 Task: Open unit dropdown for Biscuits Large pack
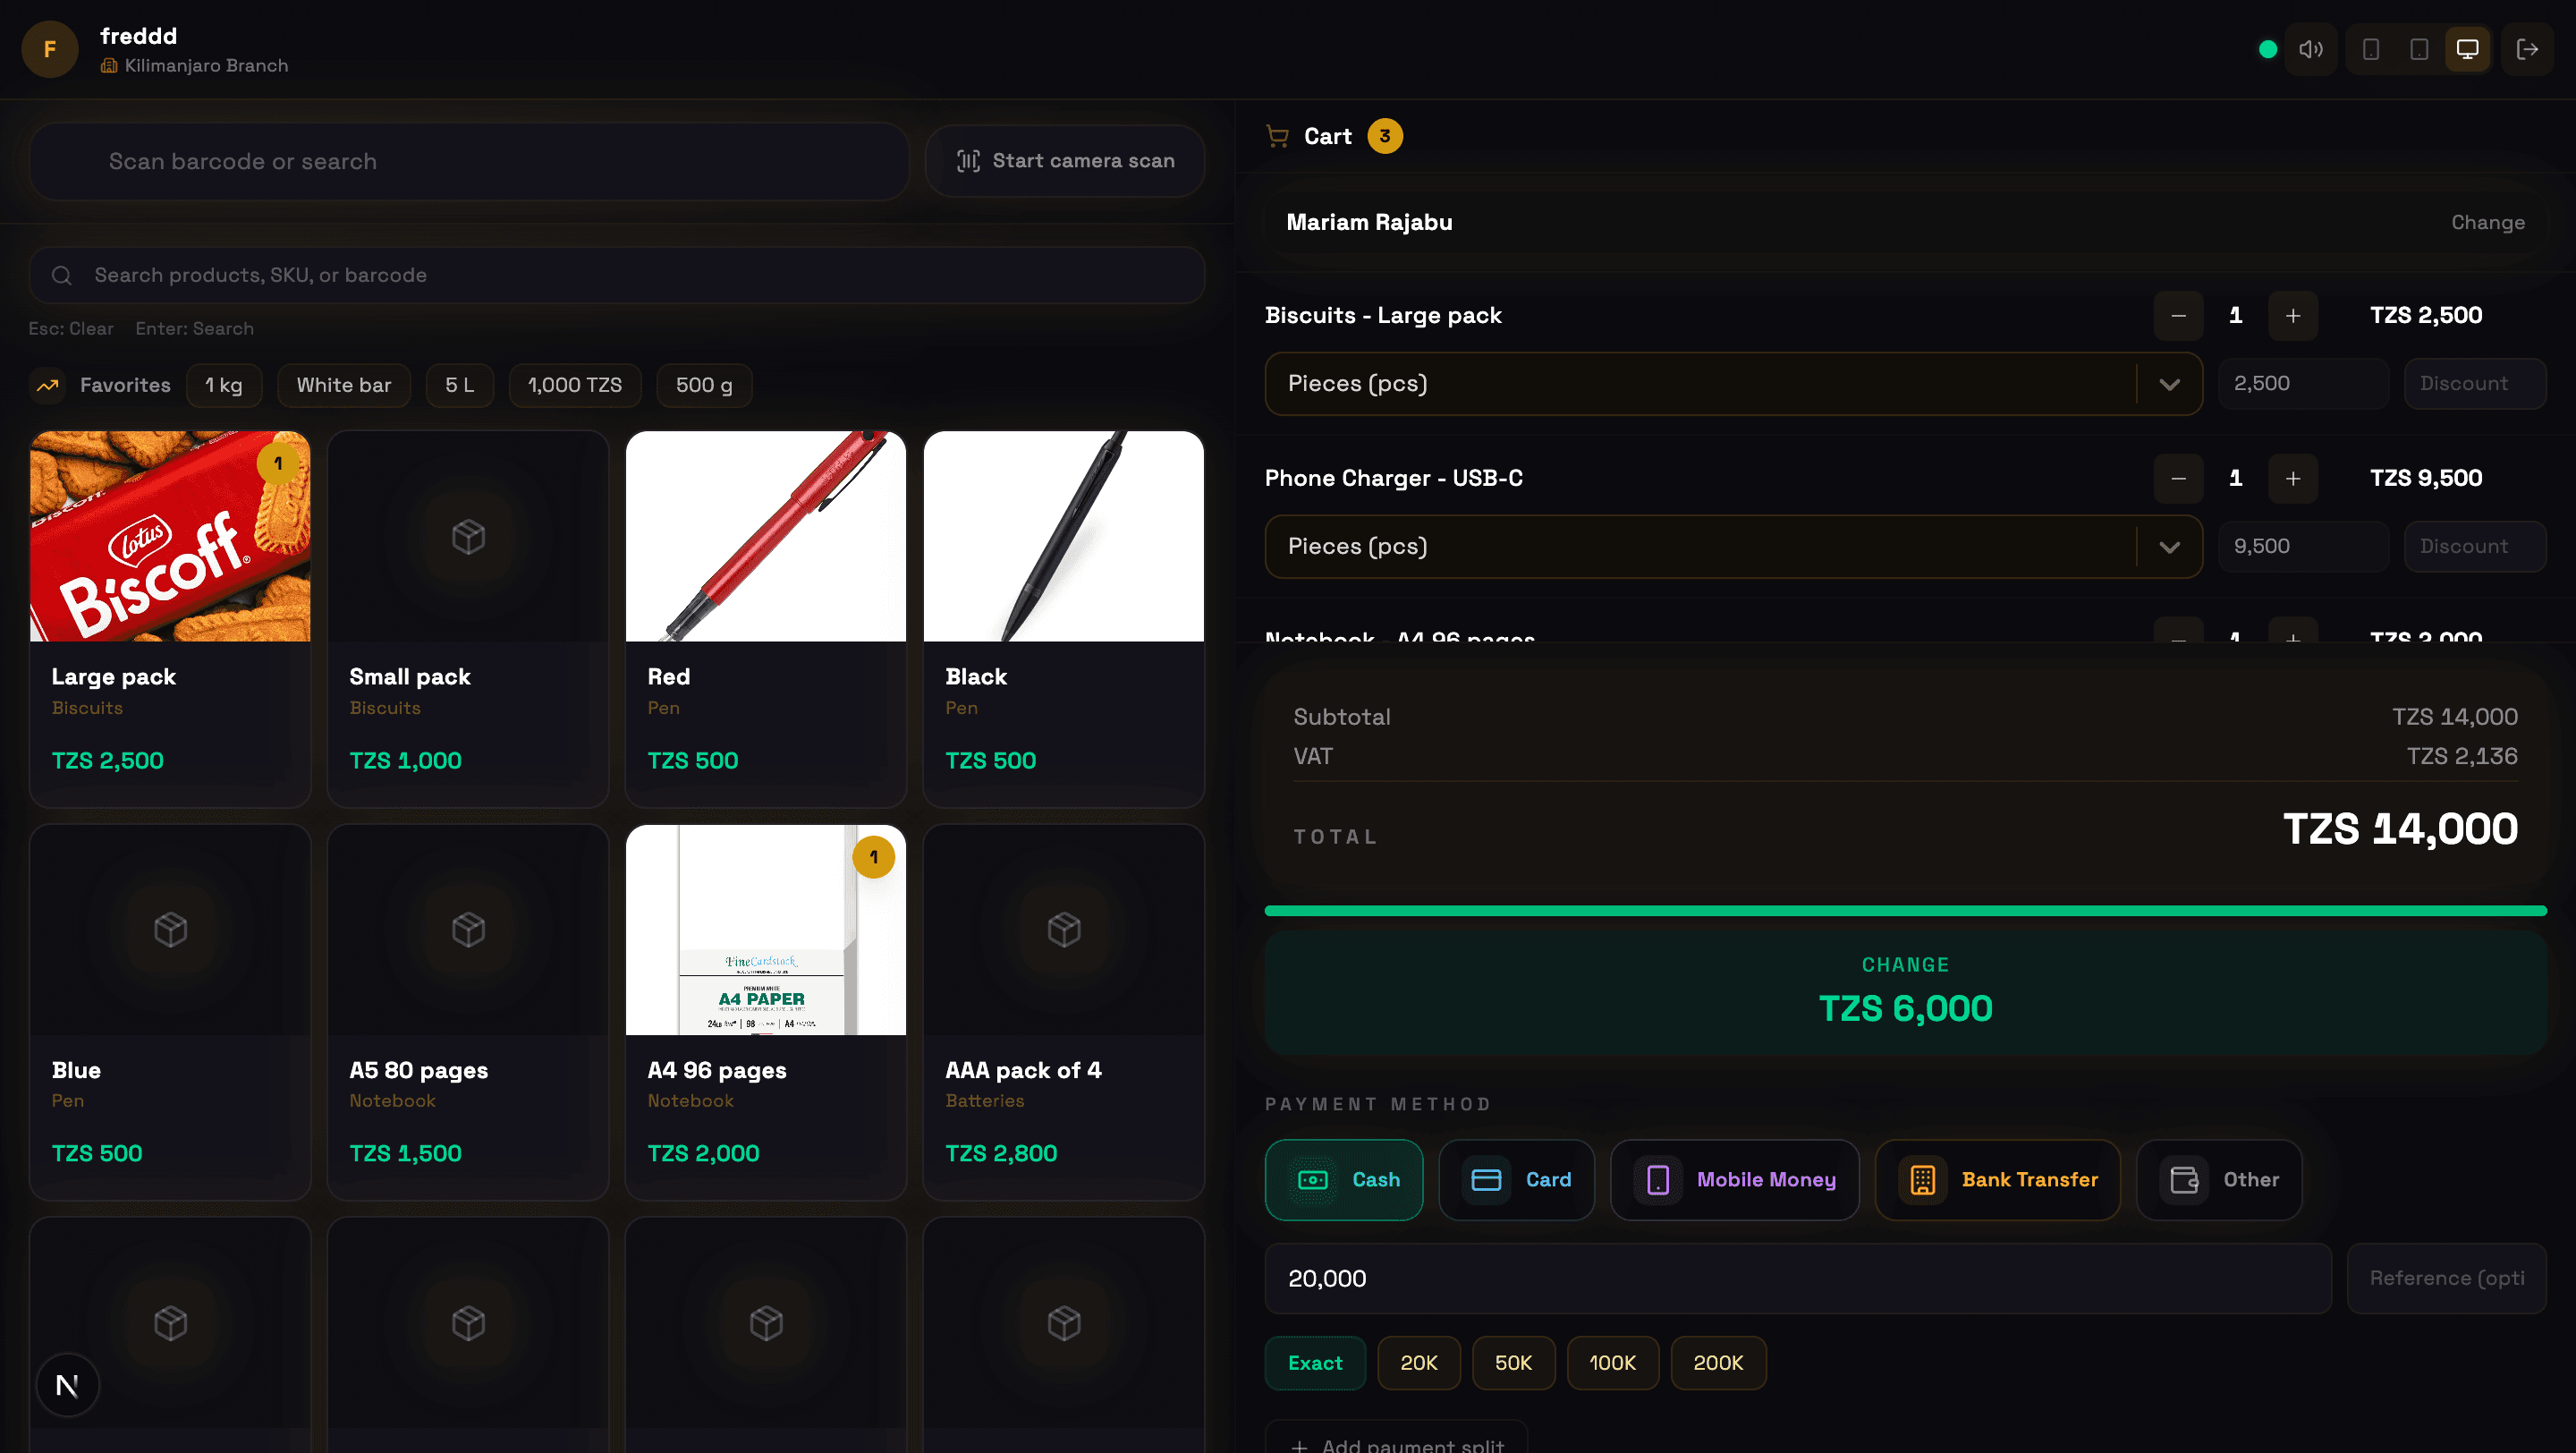pyautogui.click(x=1733, y=384)
